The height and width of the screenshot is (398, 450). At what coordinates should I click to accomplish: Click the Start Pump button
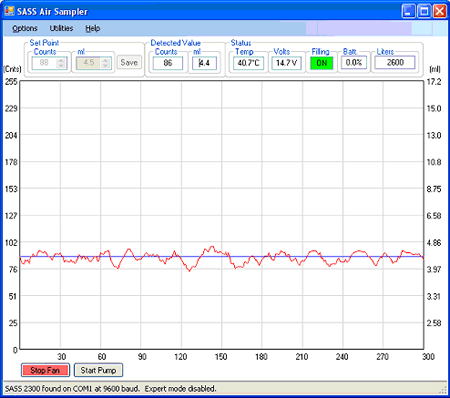(x=98, y=370)
